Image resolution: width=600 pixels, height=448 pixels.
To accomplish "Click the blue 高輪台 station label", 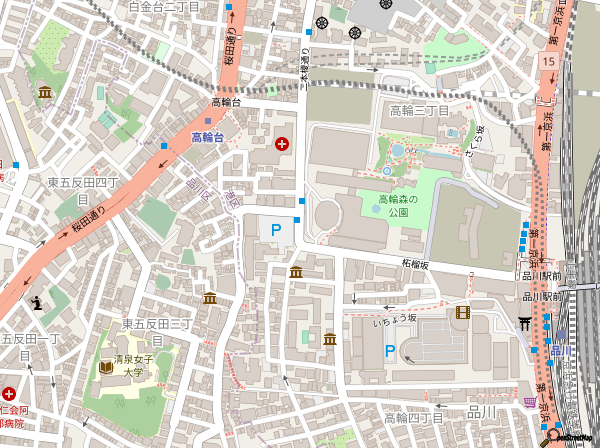I will click(x=209, y=136).
